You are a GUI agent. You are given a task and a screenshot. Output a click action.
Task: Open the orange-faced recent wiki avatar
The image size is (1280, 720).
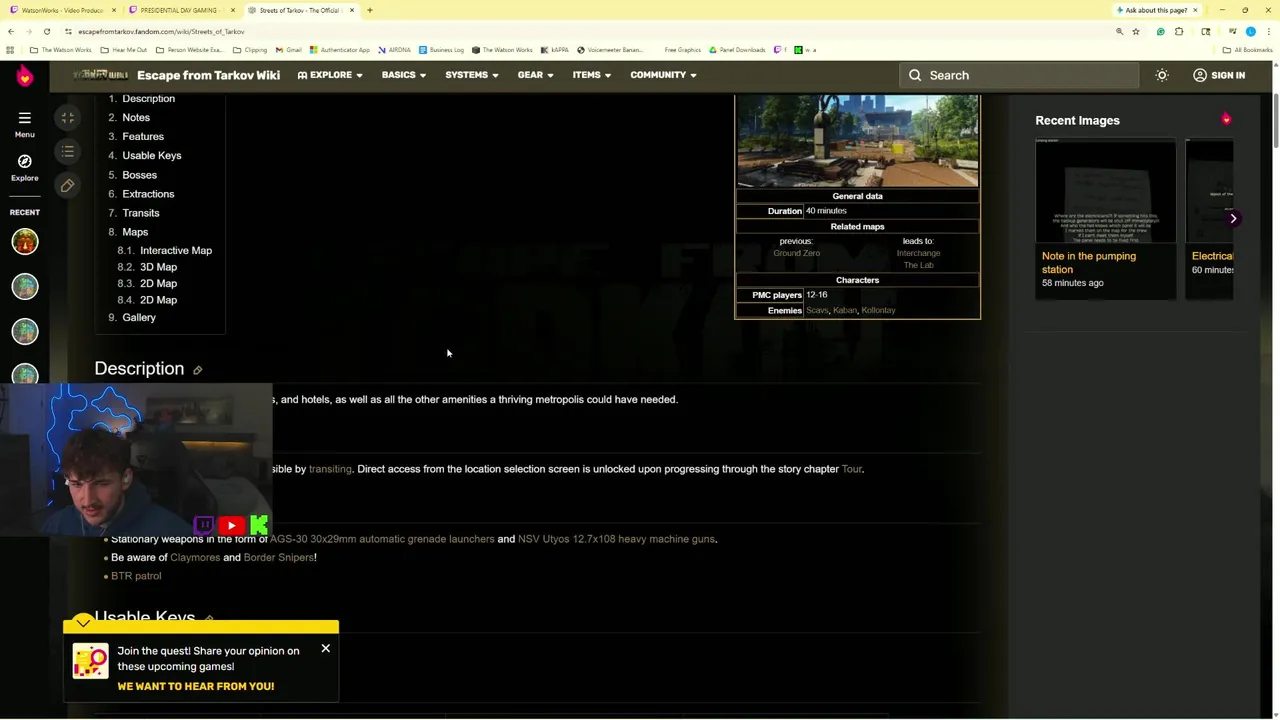[25, 241]
